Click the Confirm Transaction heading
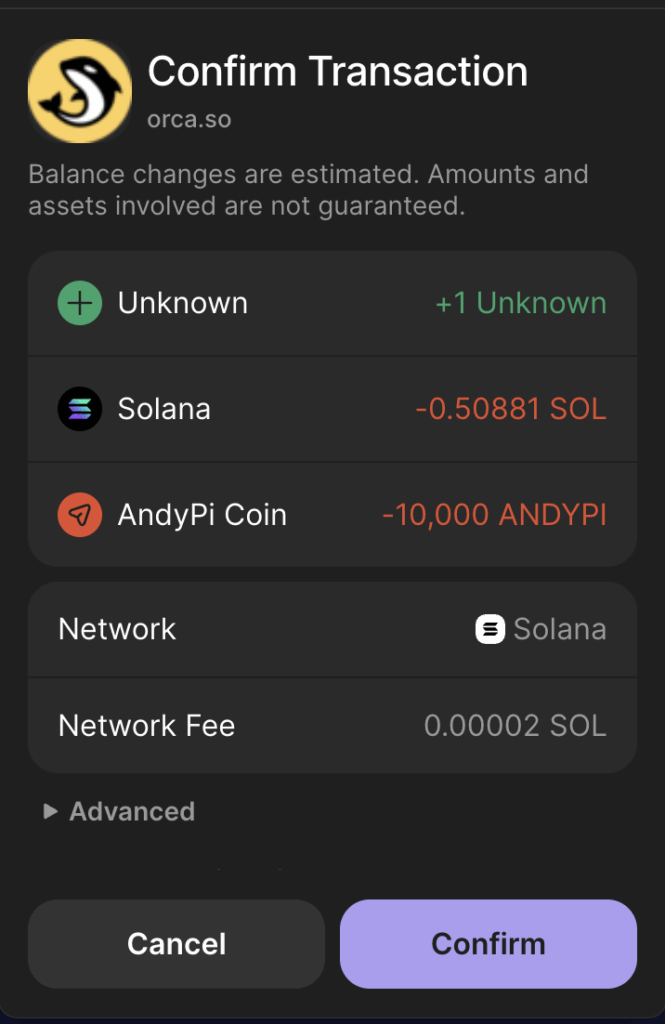 (x=337, y=71)
